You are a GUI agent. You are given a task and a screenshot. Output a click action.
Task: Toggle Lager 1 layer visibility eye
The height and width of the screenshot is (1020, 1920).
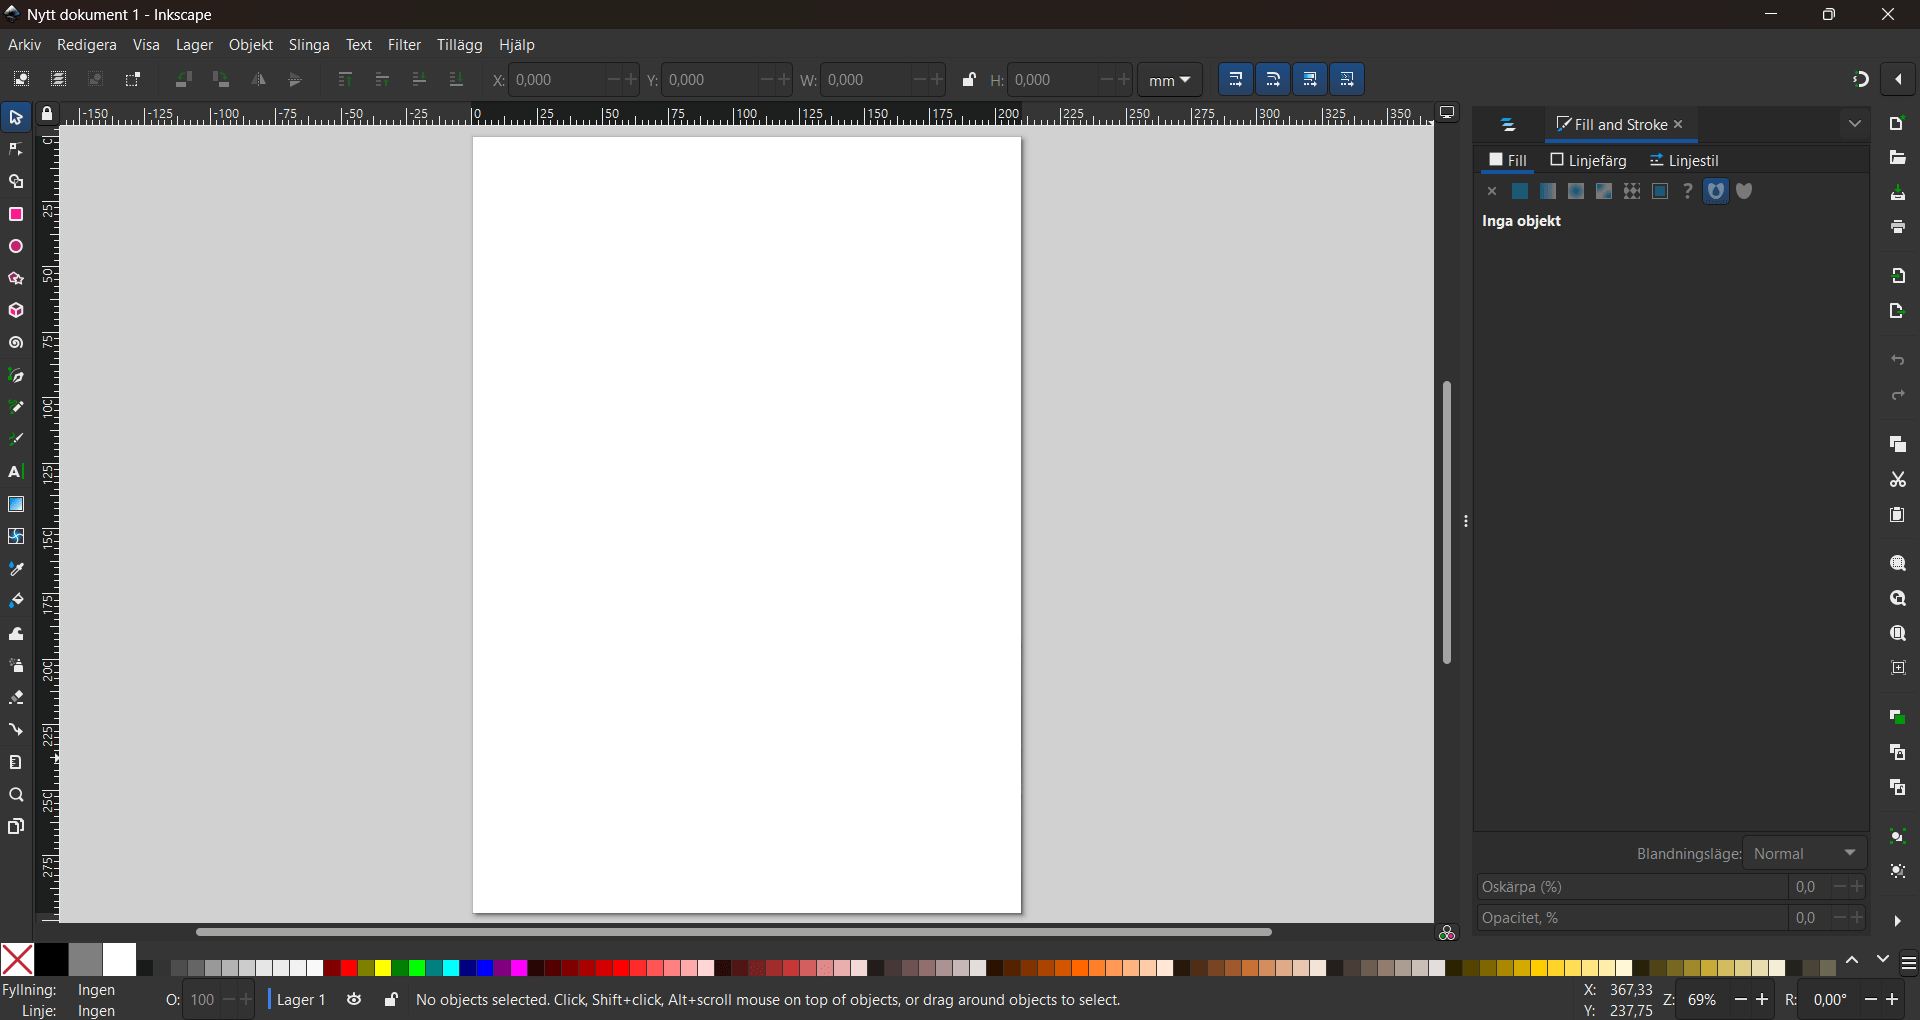pyautogui.click(x=355, y=1000)
